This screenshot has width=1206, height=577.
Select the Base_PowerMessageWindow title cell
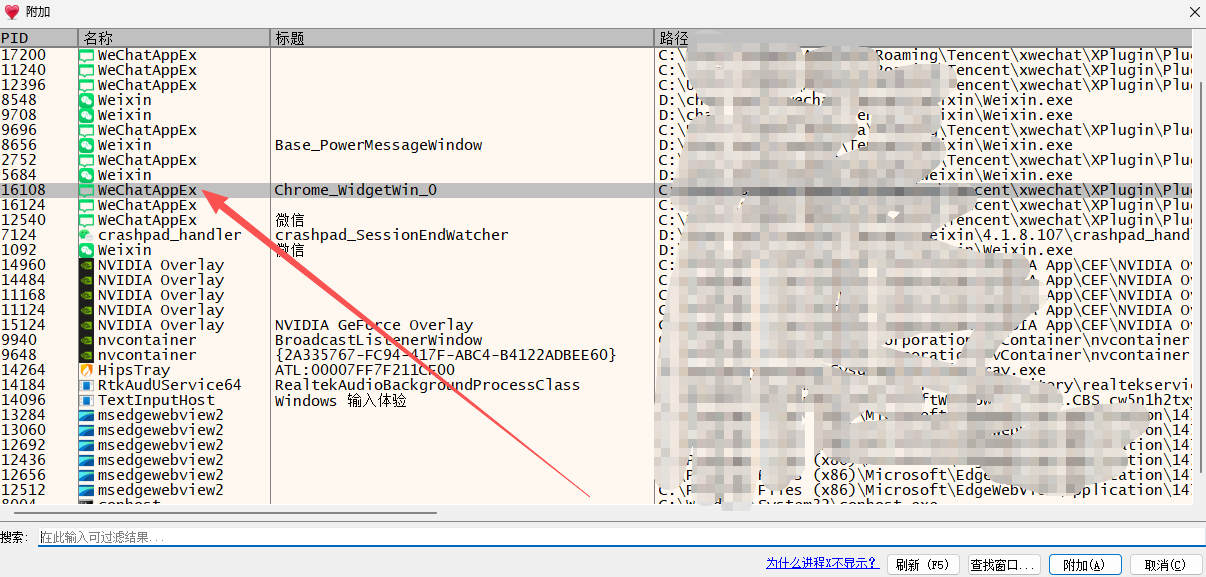[378, 145]
